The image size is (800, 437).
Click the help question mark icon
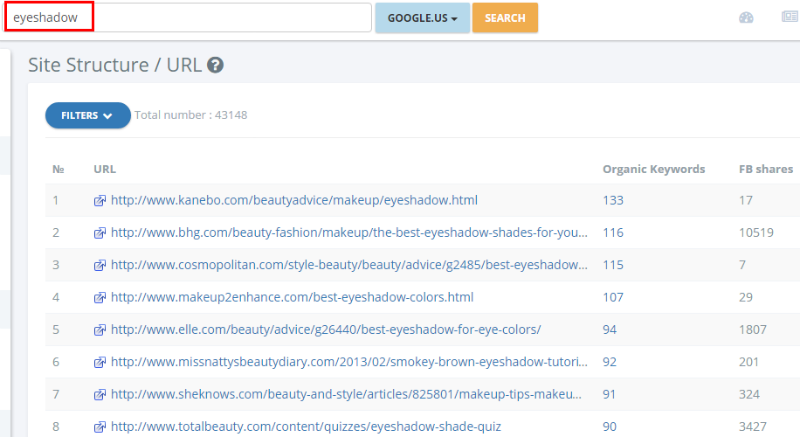coord(215,65)
